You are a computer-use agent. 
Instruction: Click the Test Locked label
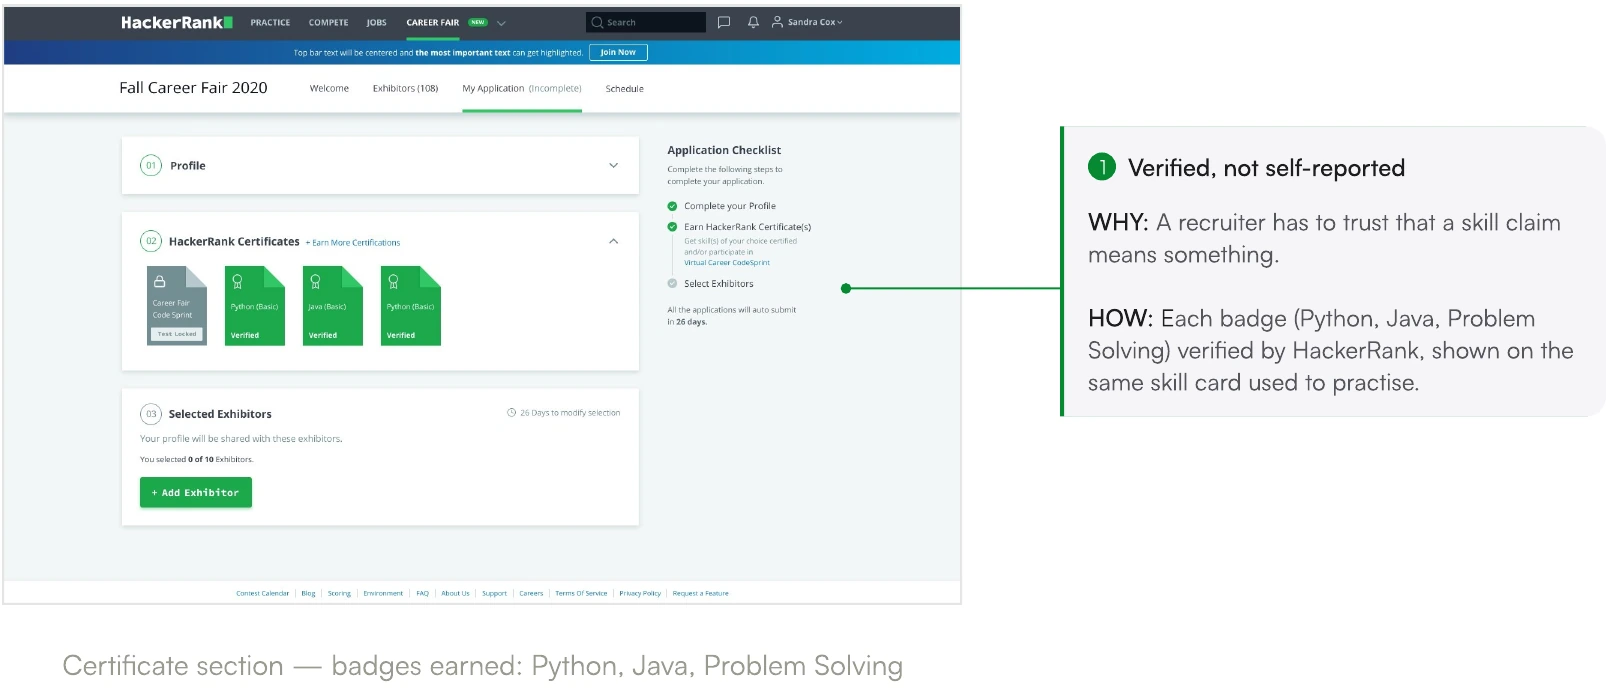(x=177, y=334)
